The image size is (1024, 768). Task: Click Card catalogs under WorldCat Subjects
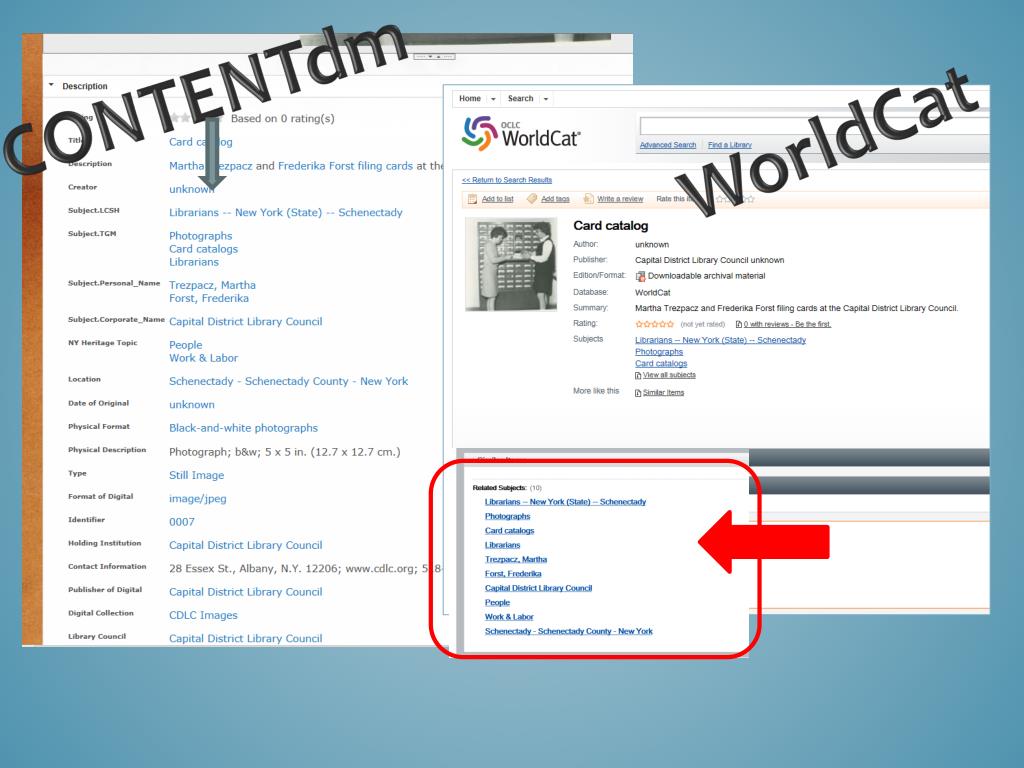[661, 364]
